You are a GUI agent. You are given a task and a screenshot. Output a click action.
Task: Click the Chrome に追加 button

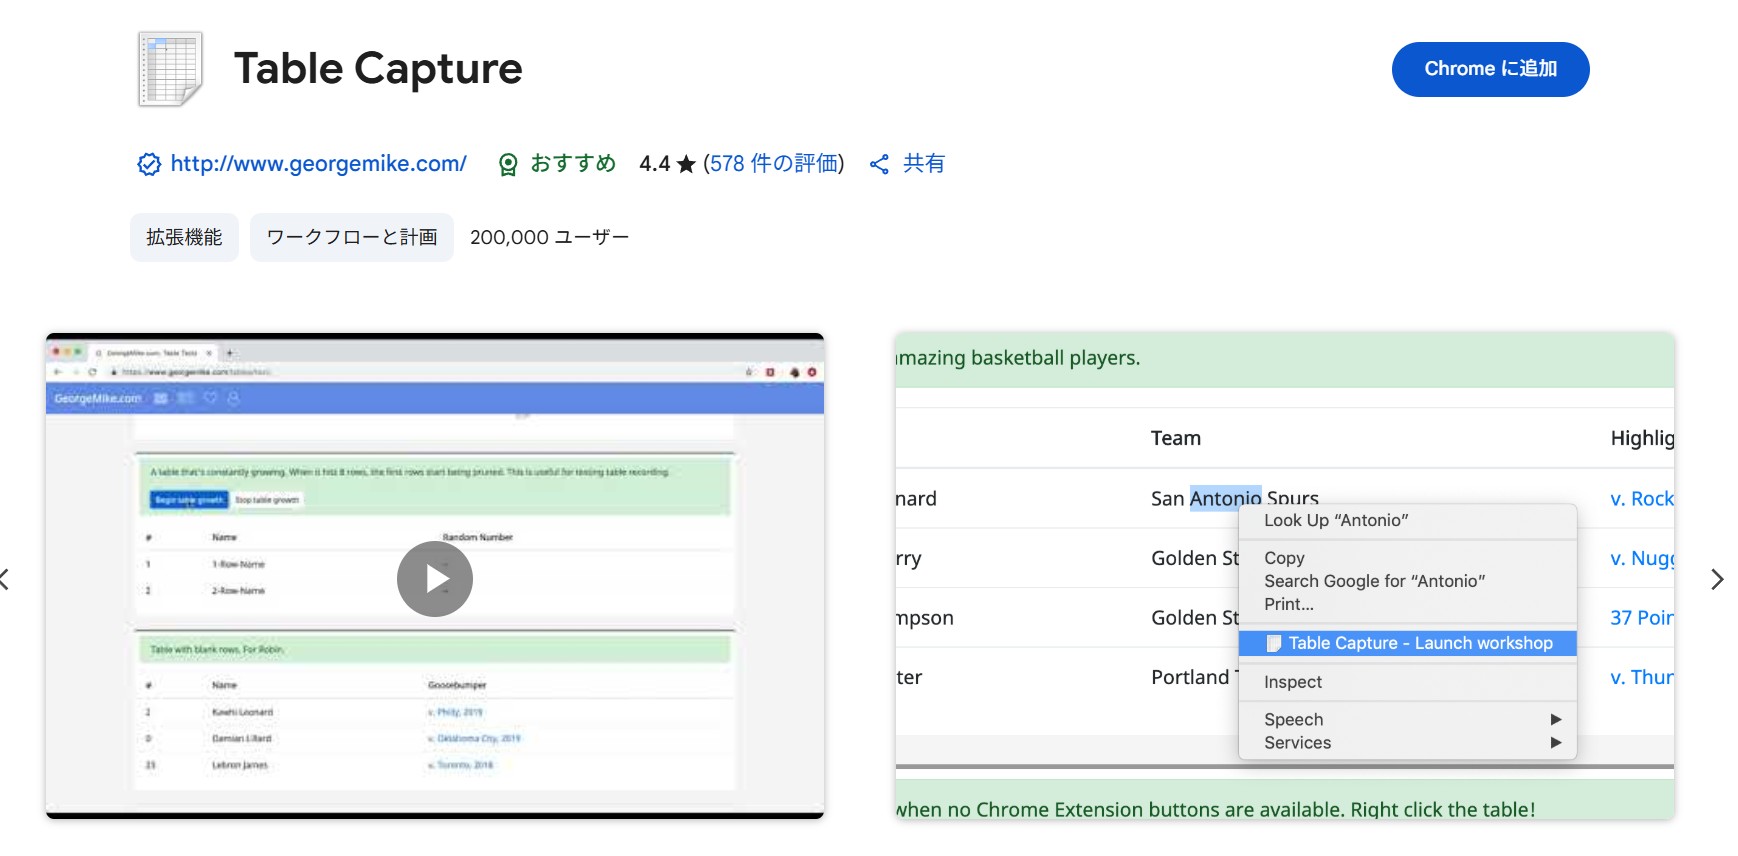(x=1489, y=69)
